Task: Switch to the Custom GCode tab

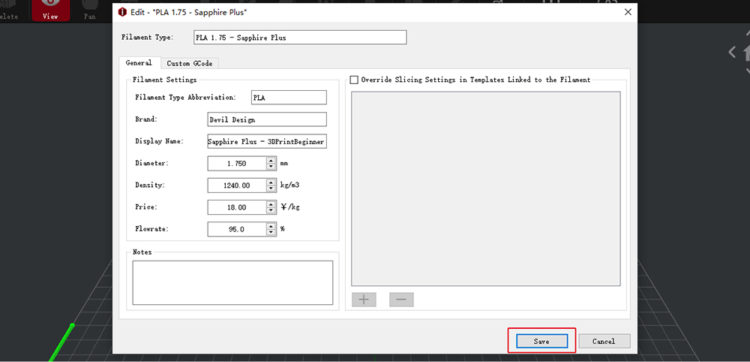Action: [x=189, y=63]
